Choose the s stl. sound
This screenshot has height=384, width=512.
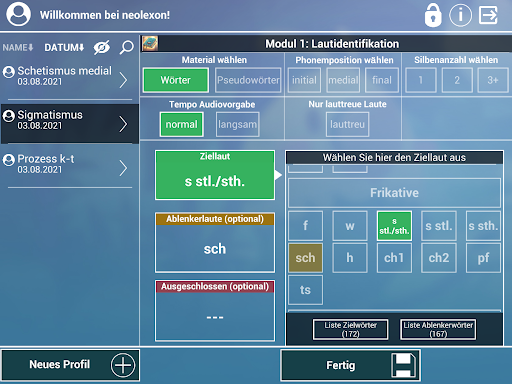click(x=439, y=226)
